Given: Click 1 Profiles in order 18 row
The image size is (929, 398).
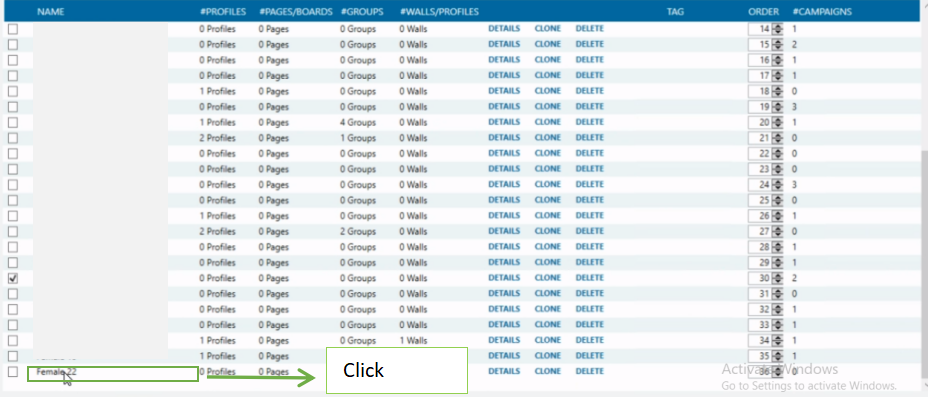Looking at the screenshot, I should (217, 91).
